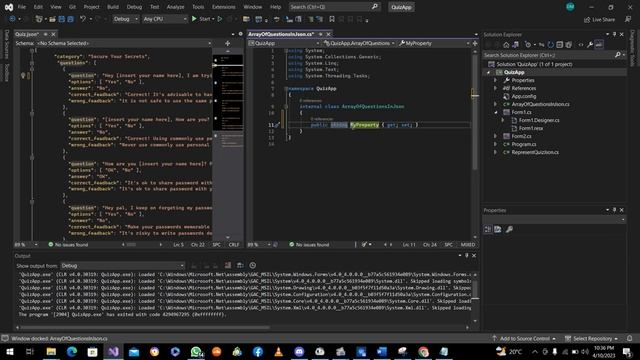
Task: Click the Select Repository button
Action: point(591,339)
